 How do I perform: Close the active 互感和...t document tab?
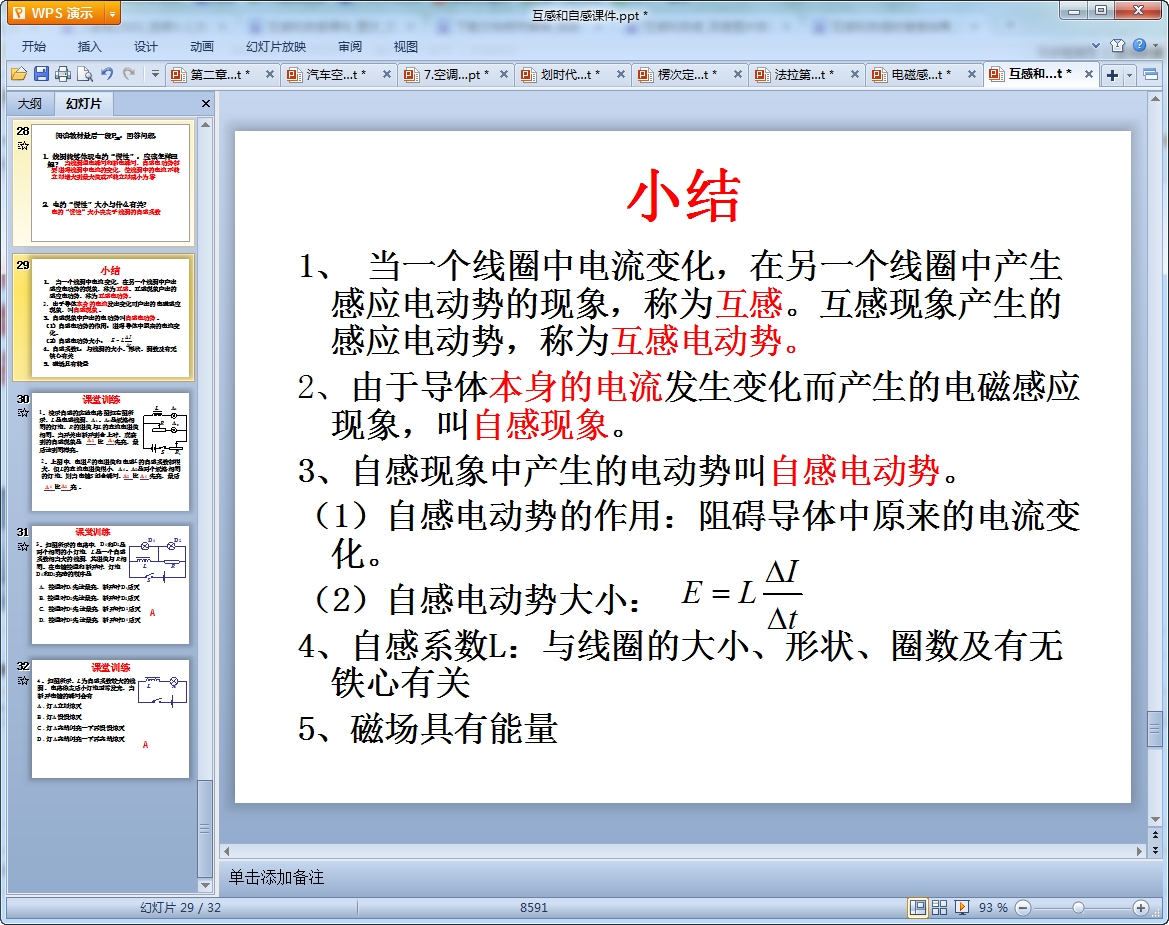point(1089,75)
